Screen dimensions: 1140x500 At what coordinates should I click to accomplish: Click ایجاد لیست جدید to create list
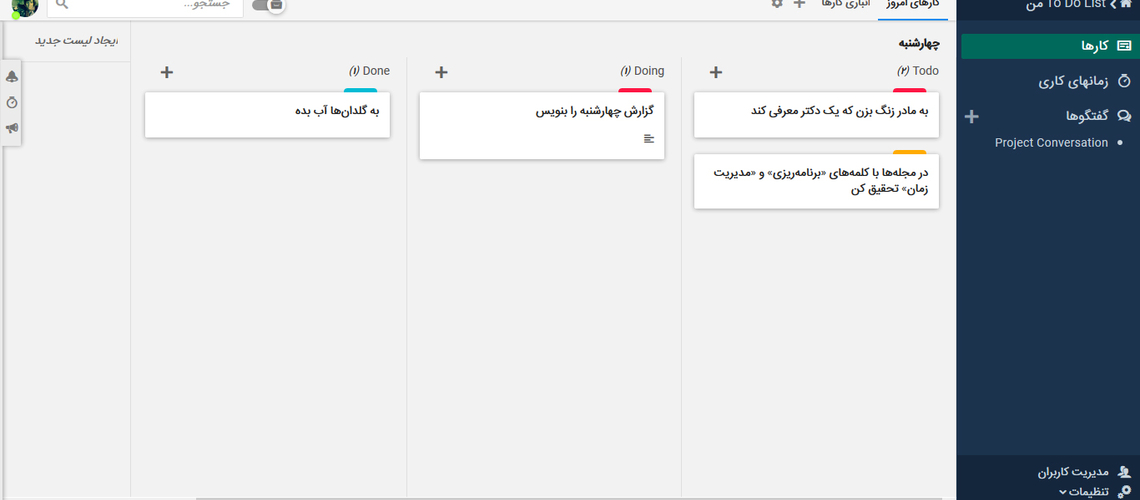[x=76, y=41]
